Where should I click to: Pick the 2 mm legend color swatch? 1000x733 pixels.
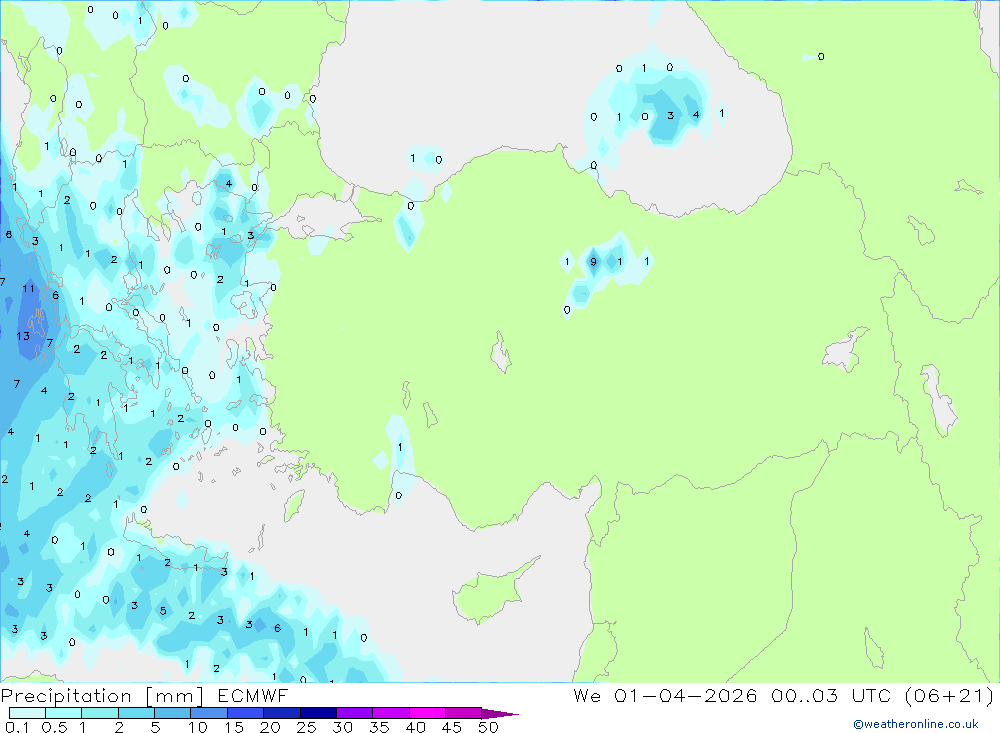(x=136, y=713)
